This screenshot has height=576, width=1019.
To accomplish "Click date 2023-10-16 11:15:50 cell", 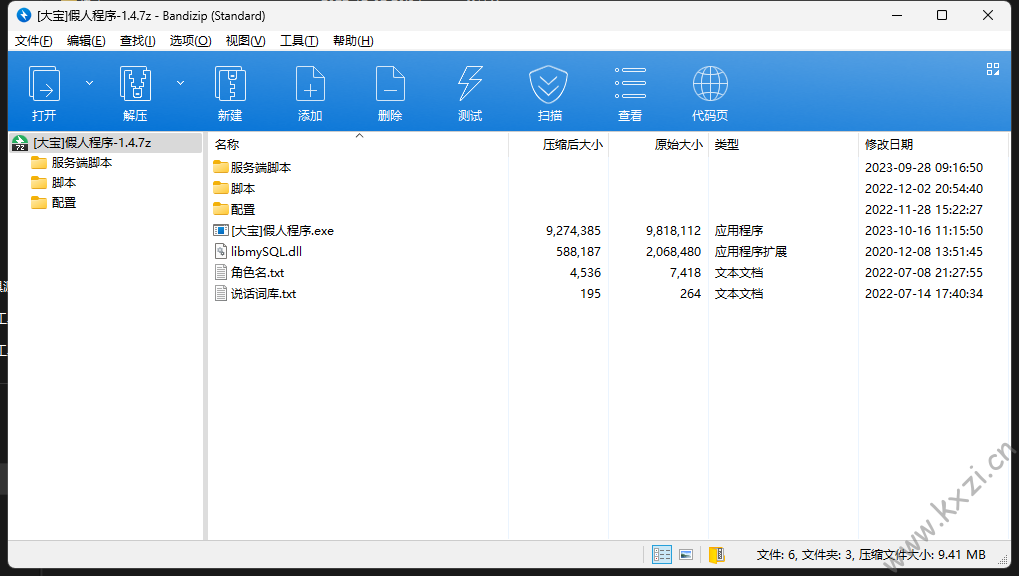I will point(923,231).
